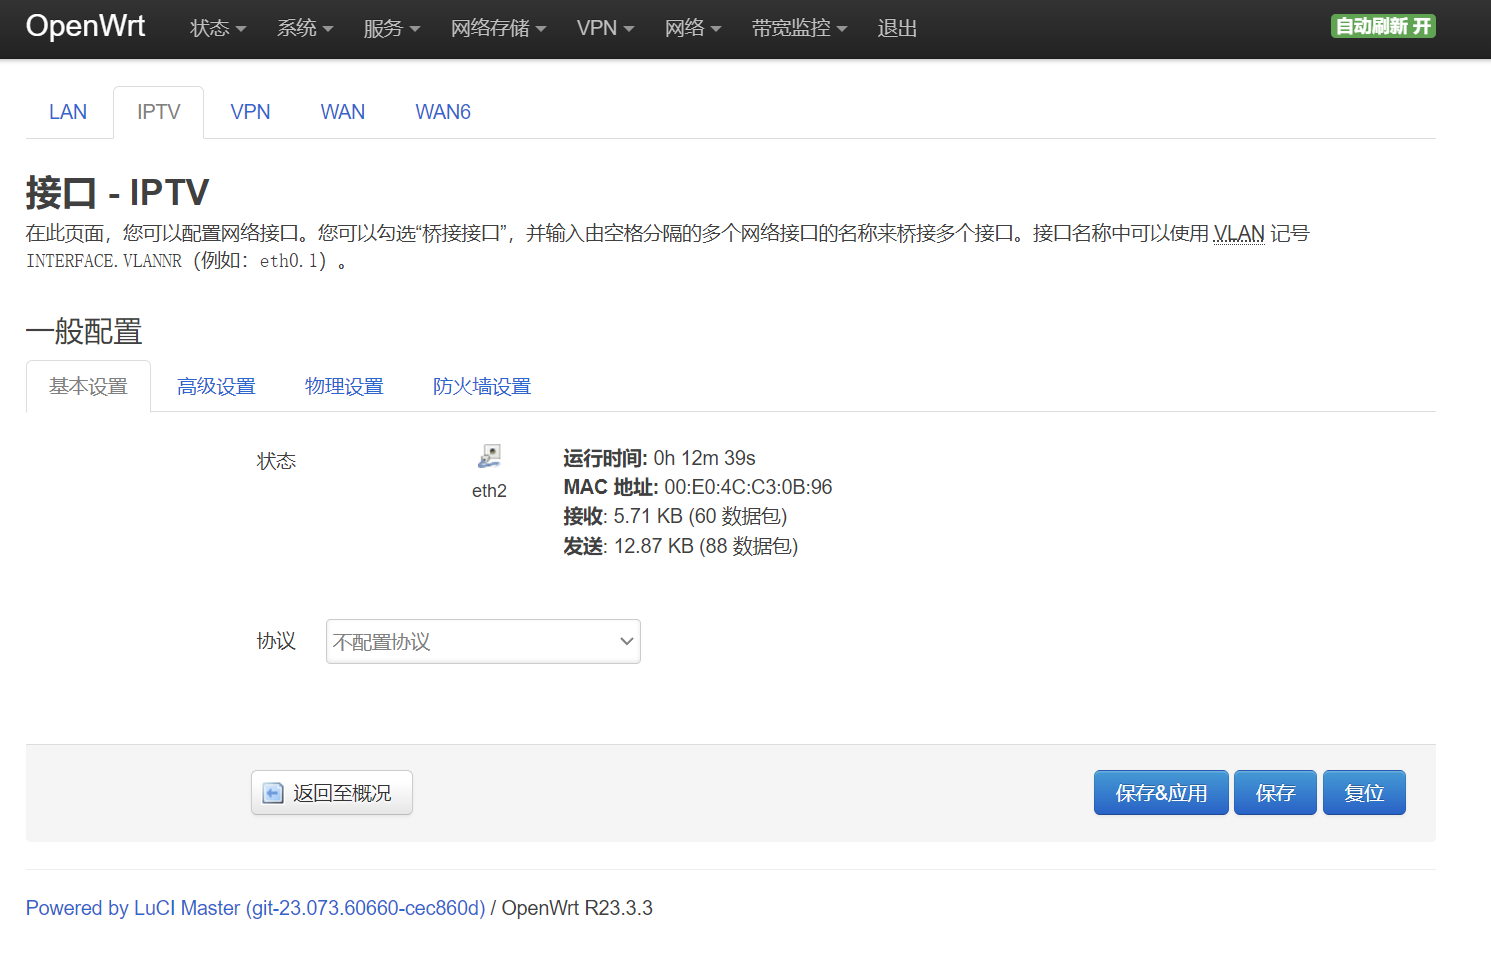Click the back arrow icon on 返回至概况

[x=271, y=792]
